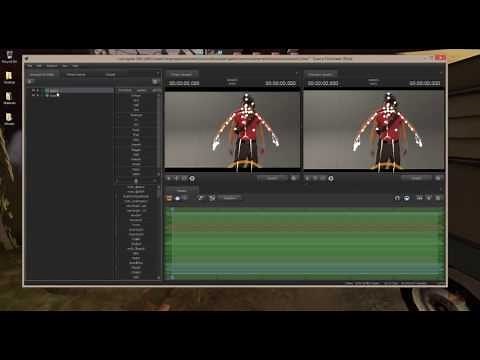Click the record button under secondary viewport
The height and width of the screenshot is (360, 480).
[x=331, y=178]
